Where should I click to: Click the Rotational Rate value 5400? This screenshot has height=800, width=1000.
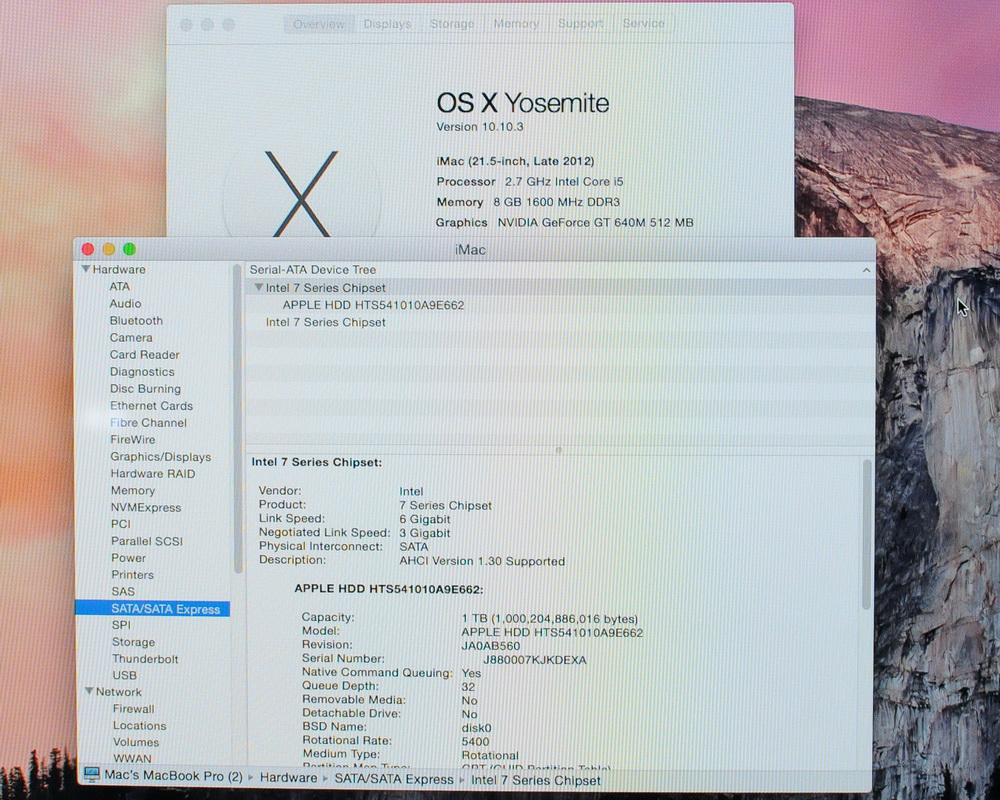[475, 741]
